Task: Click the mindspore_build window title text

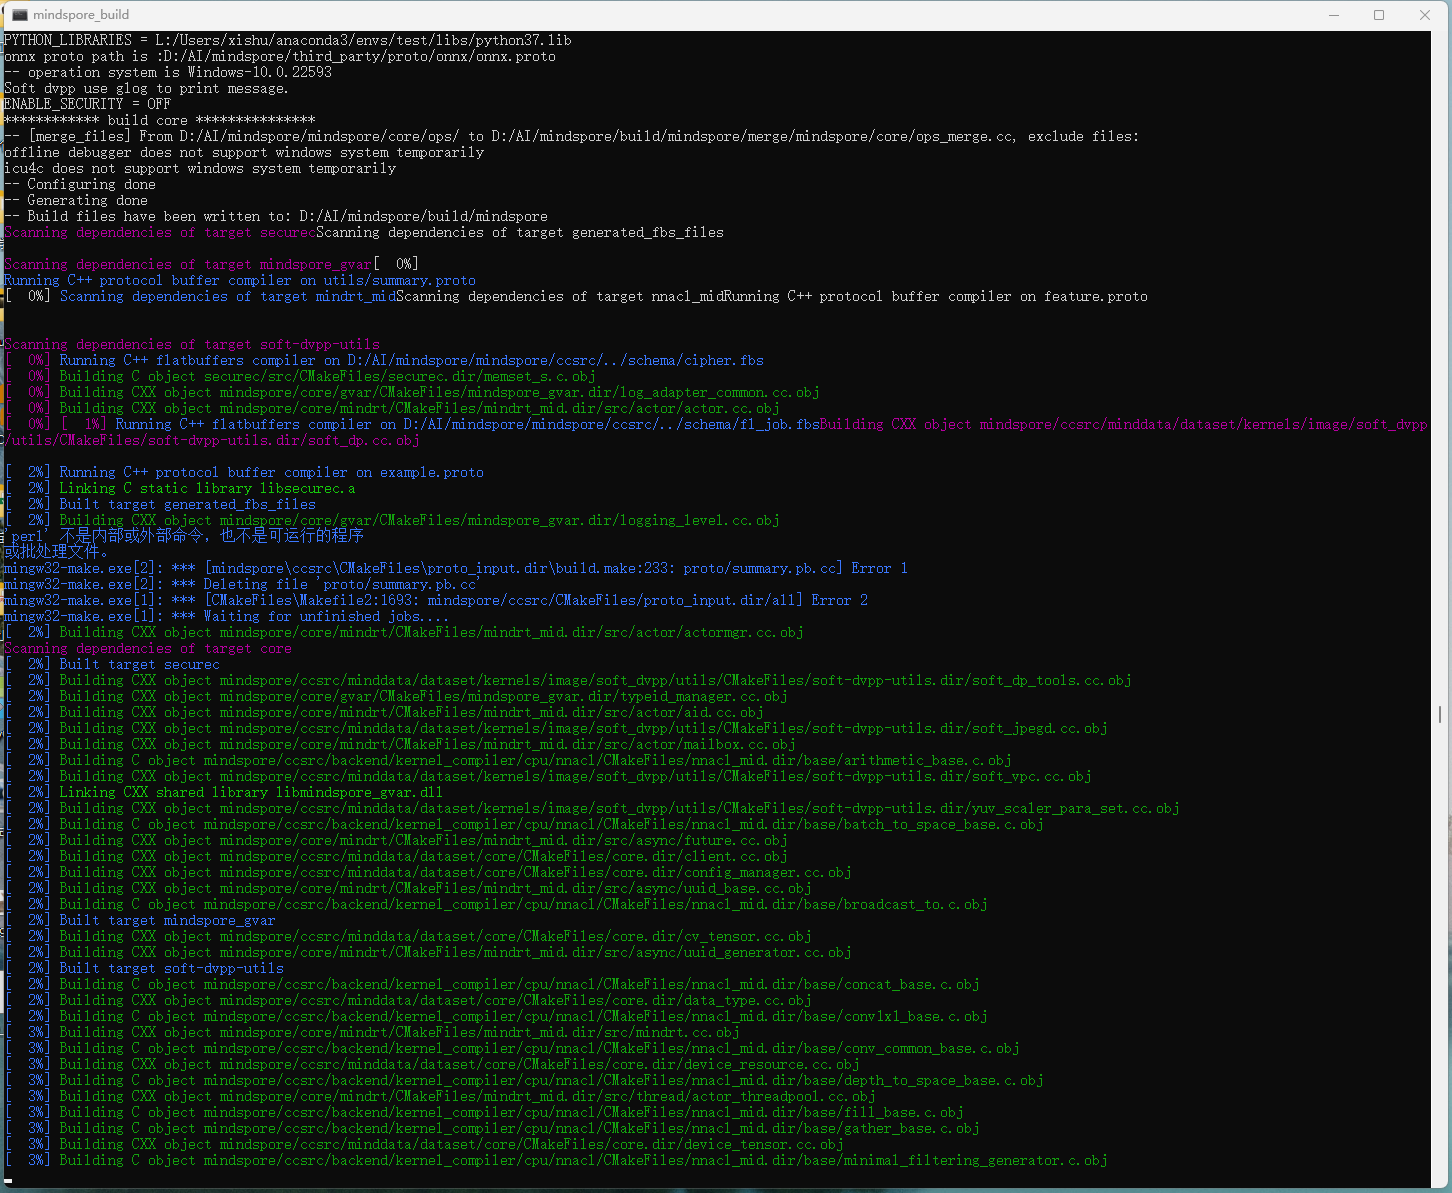Action: tap(81, 15)
